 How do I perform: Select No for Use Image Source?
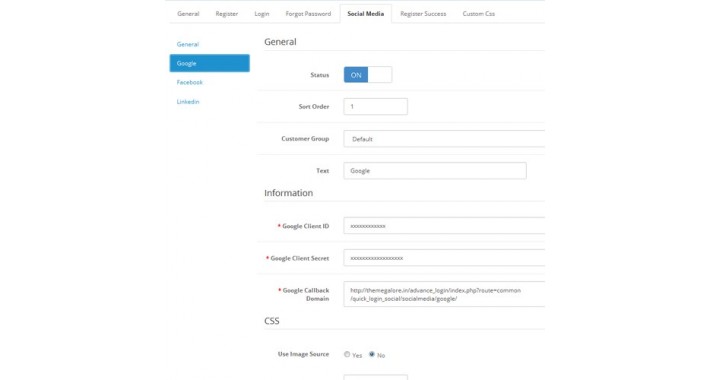(372, 354)
